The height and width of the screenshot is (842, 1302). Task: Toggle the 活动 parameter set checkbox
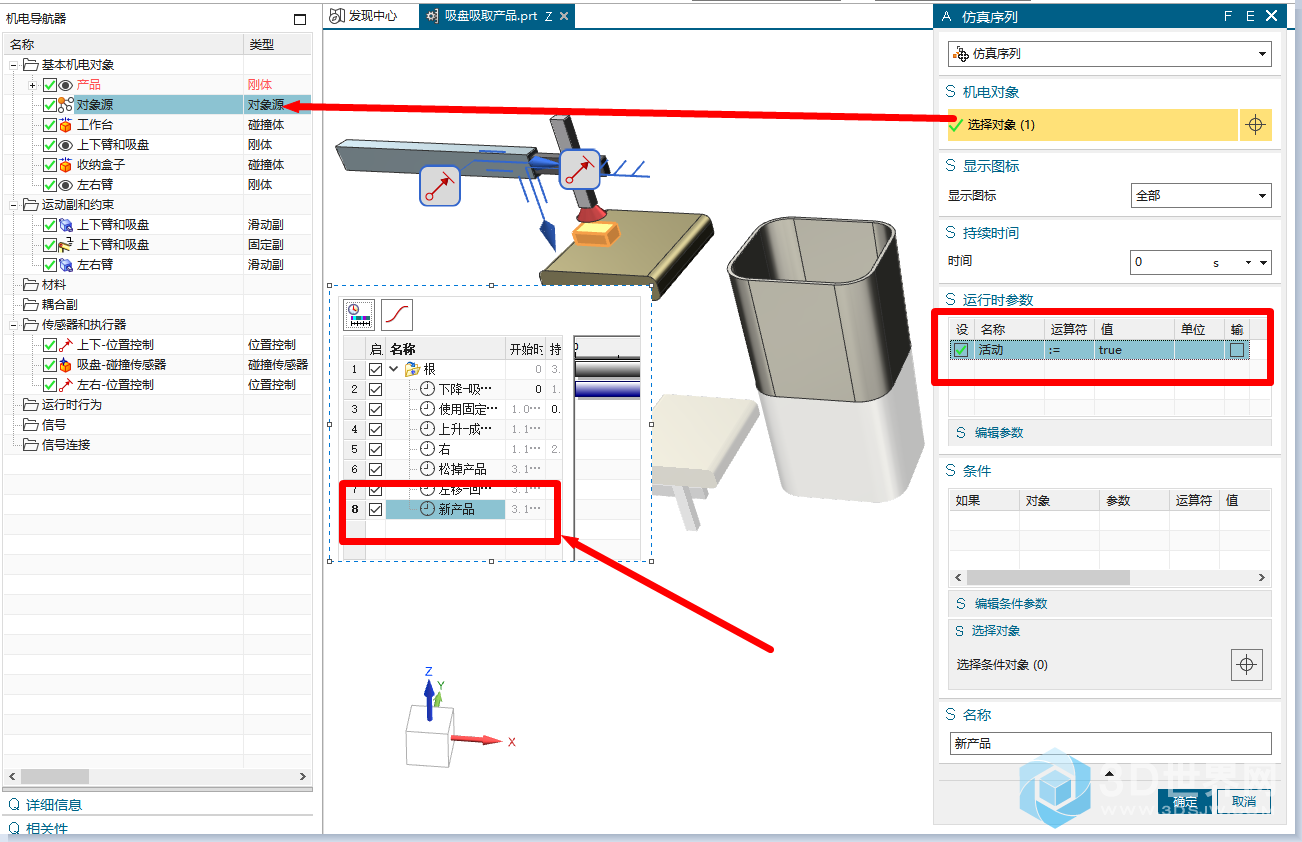961,350
